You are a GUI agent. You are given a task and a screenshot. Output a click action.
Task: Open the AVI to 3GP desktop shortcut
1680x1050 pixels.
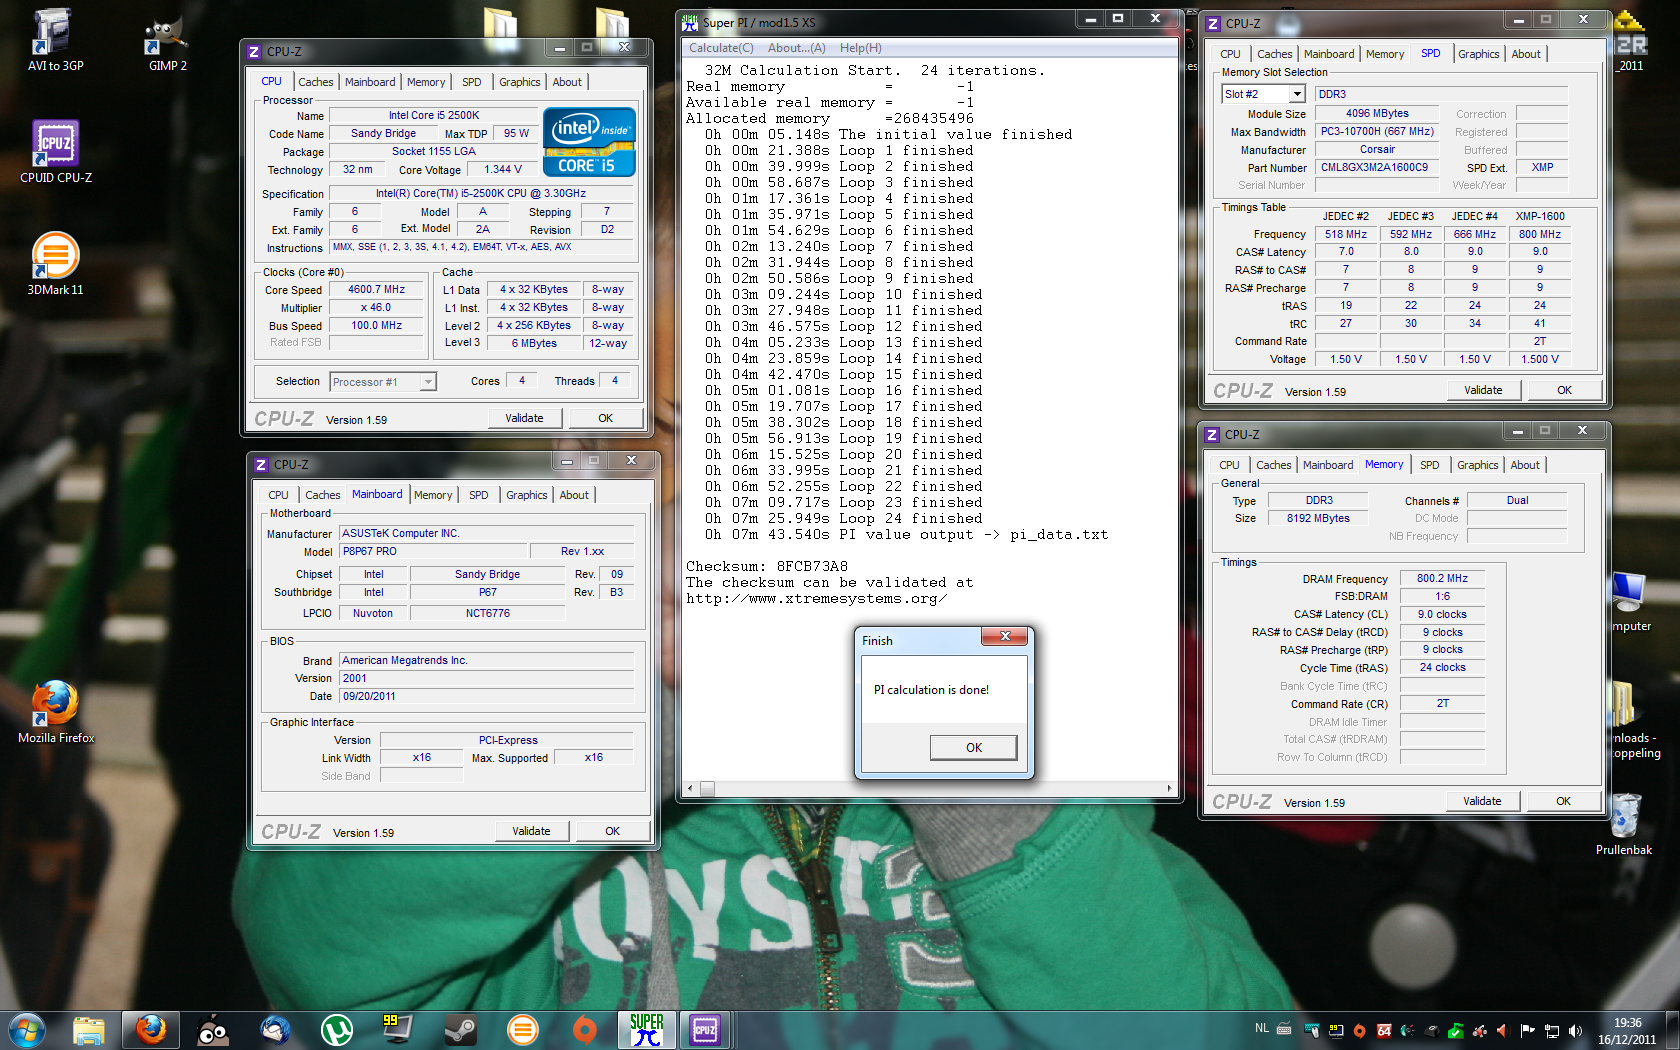click(x=55, y=40)
